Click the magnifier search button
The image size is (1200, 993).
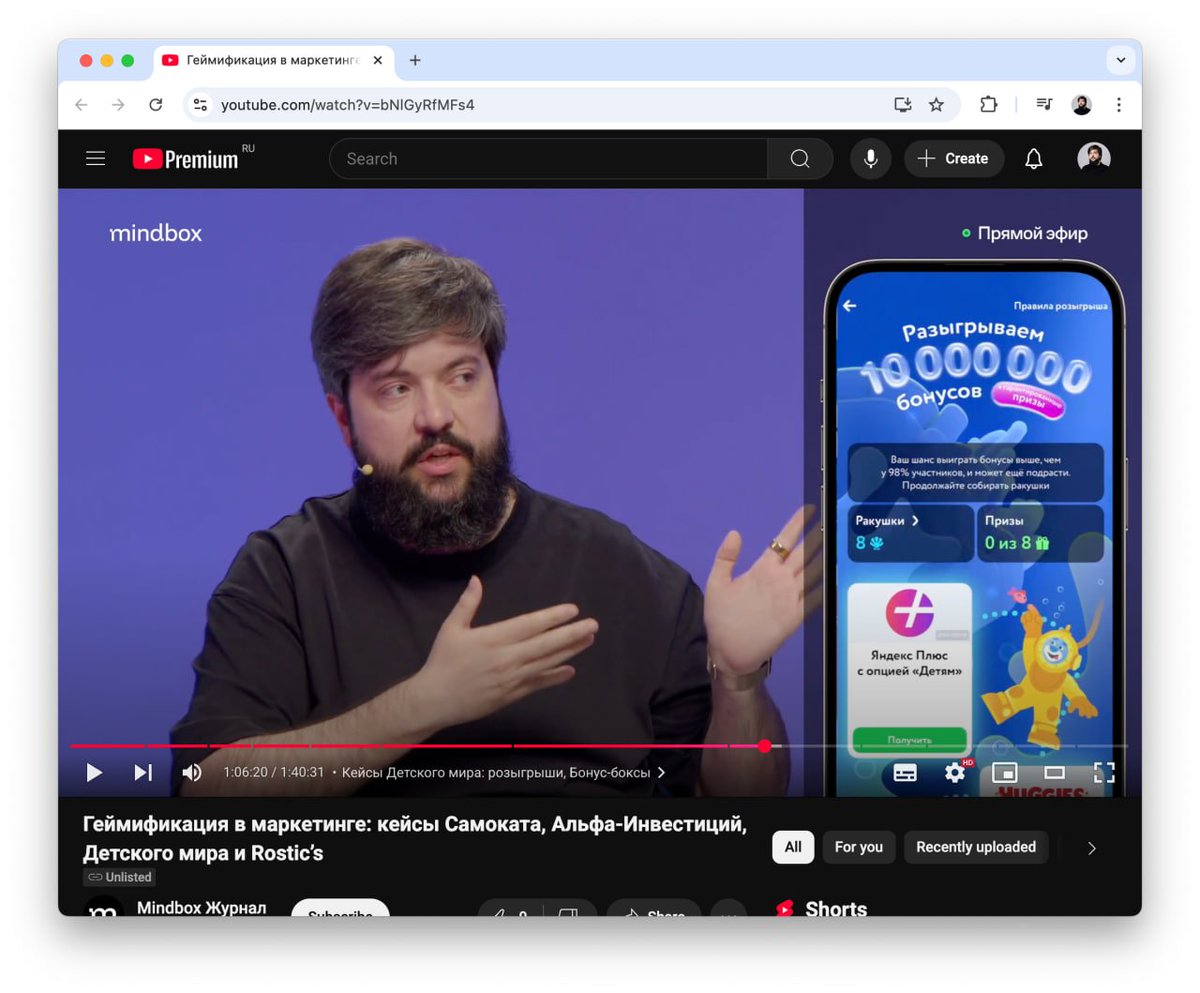click(800, 158)
